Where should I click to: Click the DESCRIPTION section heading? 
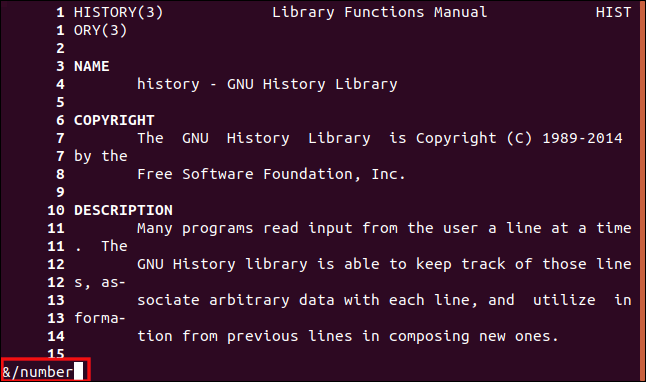123,210
